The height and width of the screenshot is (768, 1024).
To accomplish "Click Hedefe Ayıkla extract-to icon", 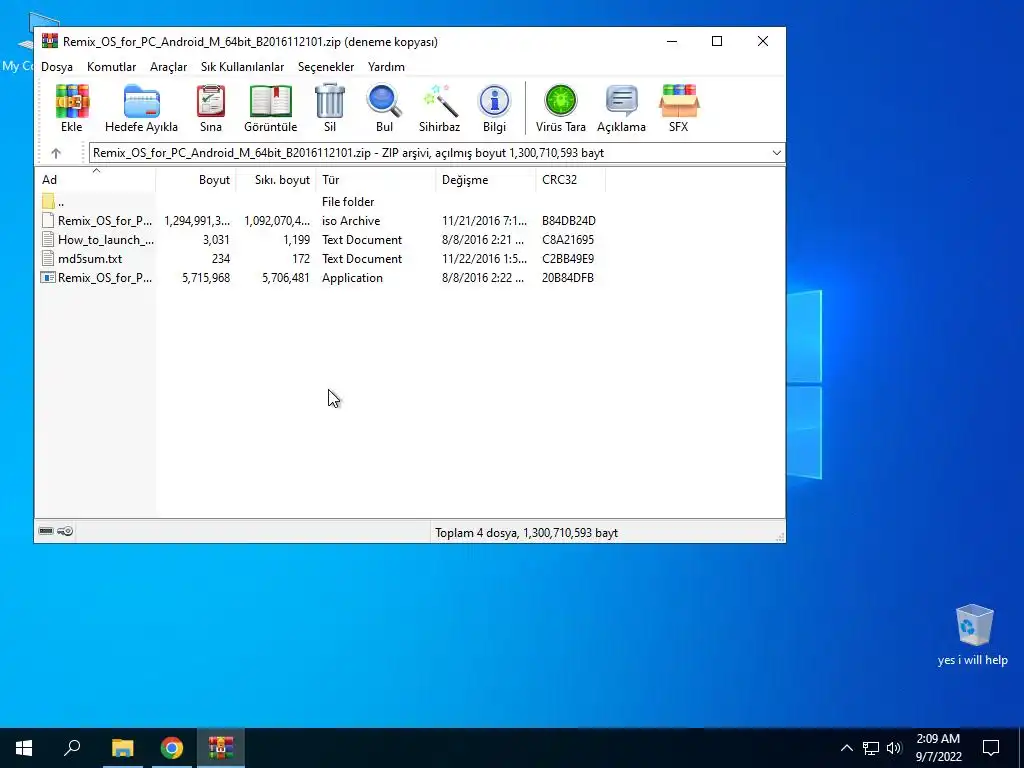I will [141, 108].
